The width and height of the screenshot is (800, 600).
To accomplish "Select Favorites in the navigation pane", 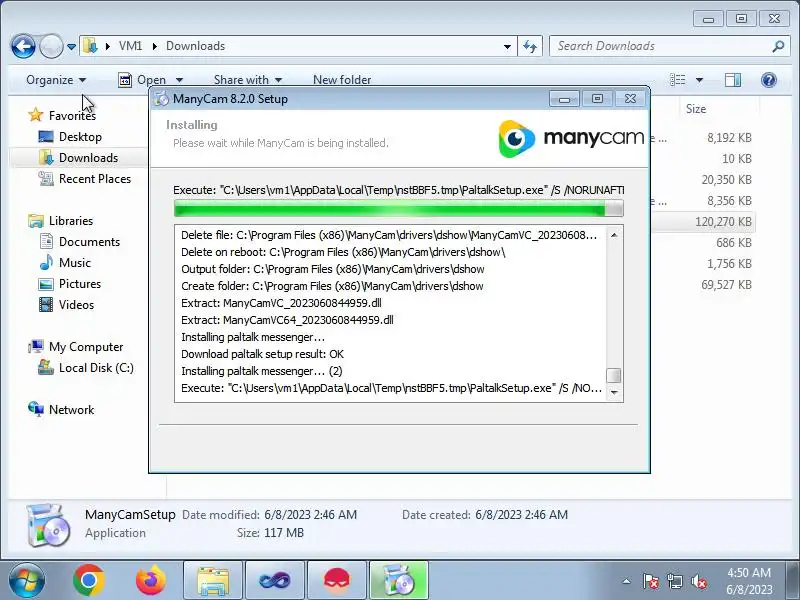I will [72, 116].
